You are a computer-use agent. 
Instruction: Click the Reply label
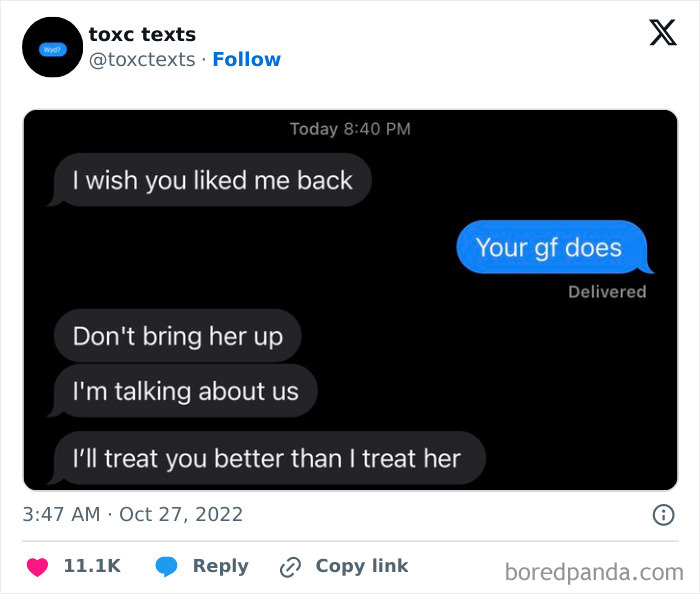coord(221,566)
